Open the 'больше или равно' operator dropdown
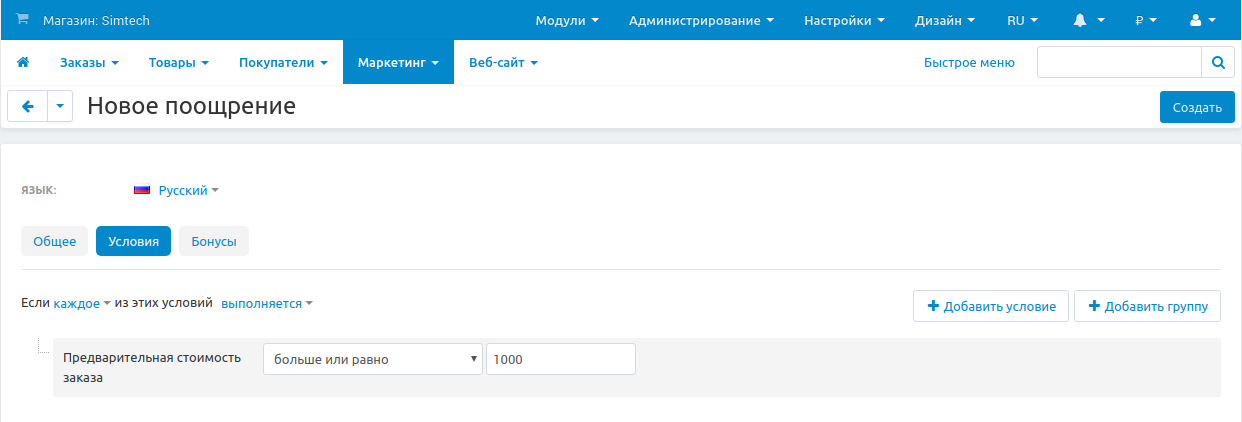Screen dimensions: 1242x422 click(372, 359)
